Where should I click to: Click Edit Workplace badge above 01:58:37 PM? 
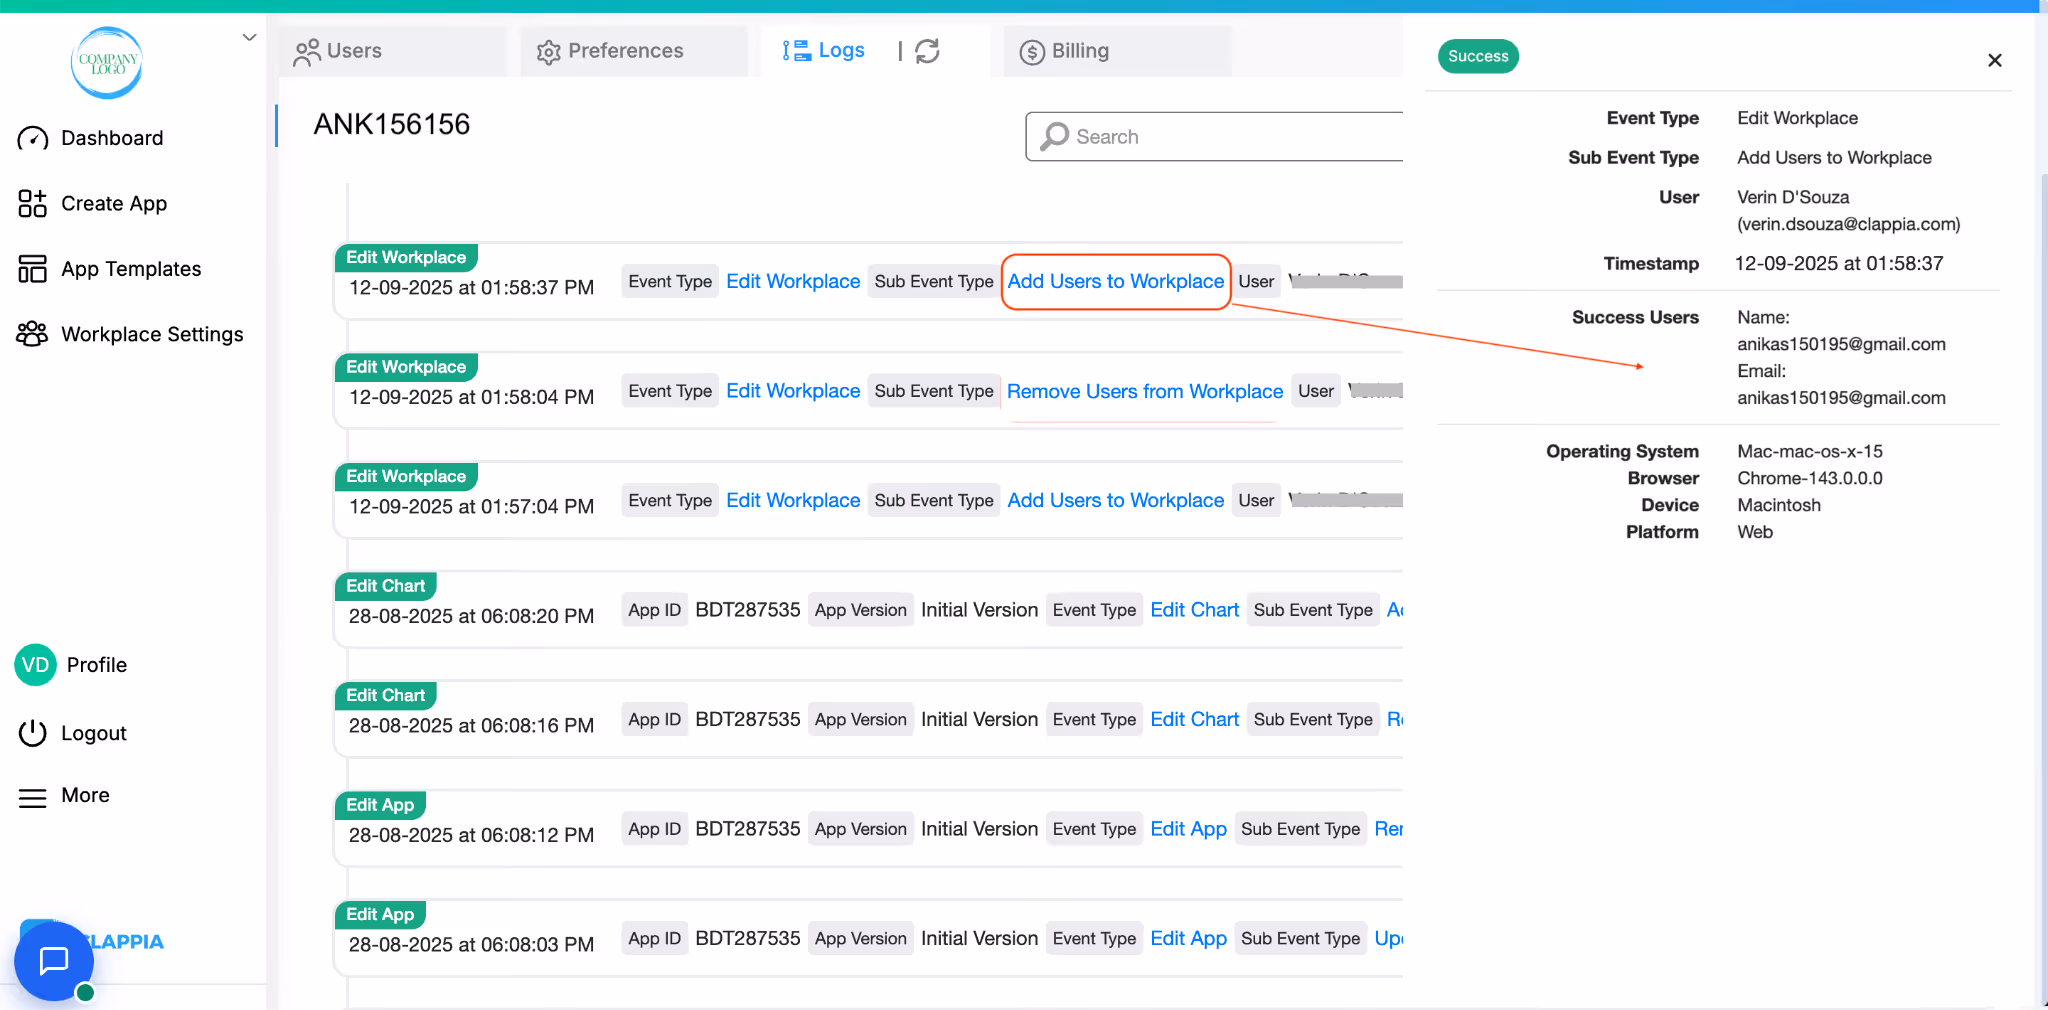click(x=406, y=258)
